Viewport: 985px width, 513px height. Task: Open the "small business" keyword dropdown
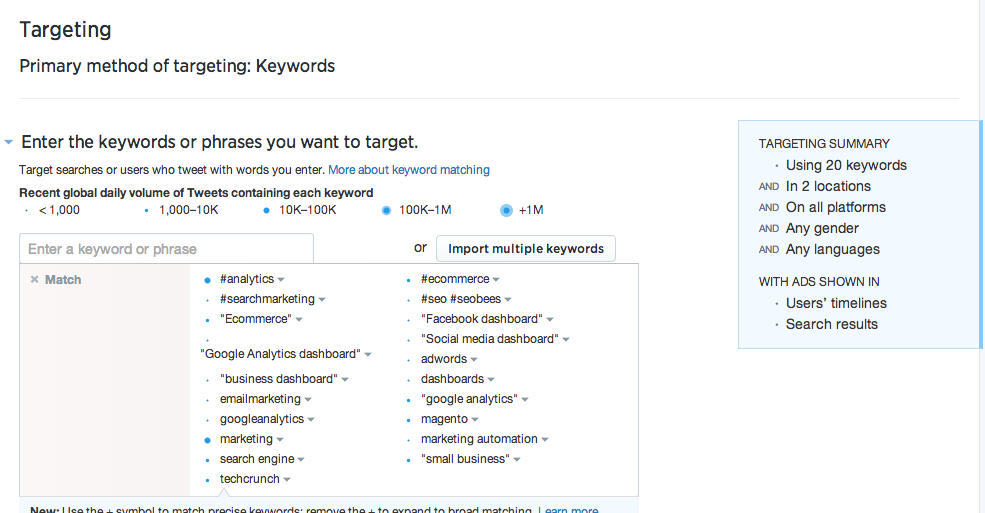[517, 460]
